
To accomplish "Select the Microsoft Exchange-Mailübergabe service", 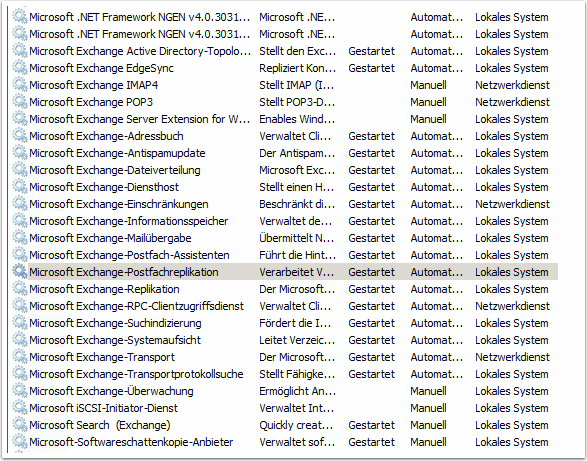I will point(110,238).
